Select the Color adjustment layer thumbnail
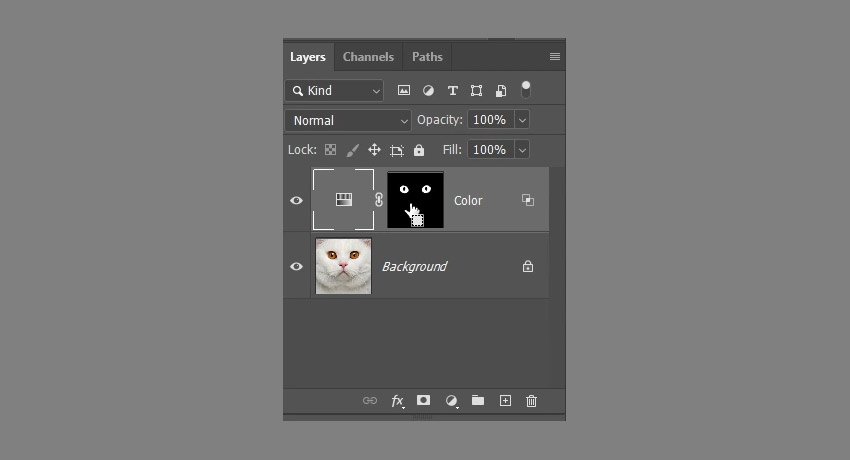The width and height of the screenshot is (850, 460). click(x=344, y=199)
